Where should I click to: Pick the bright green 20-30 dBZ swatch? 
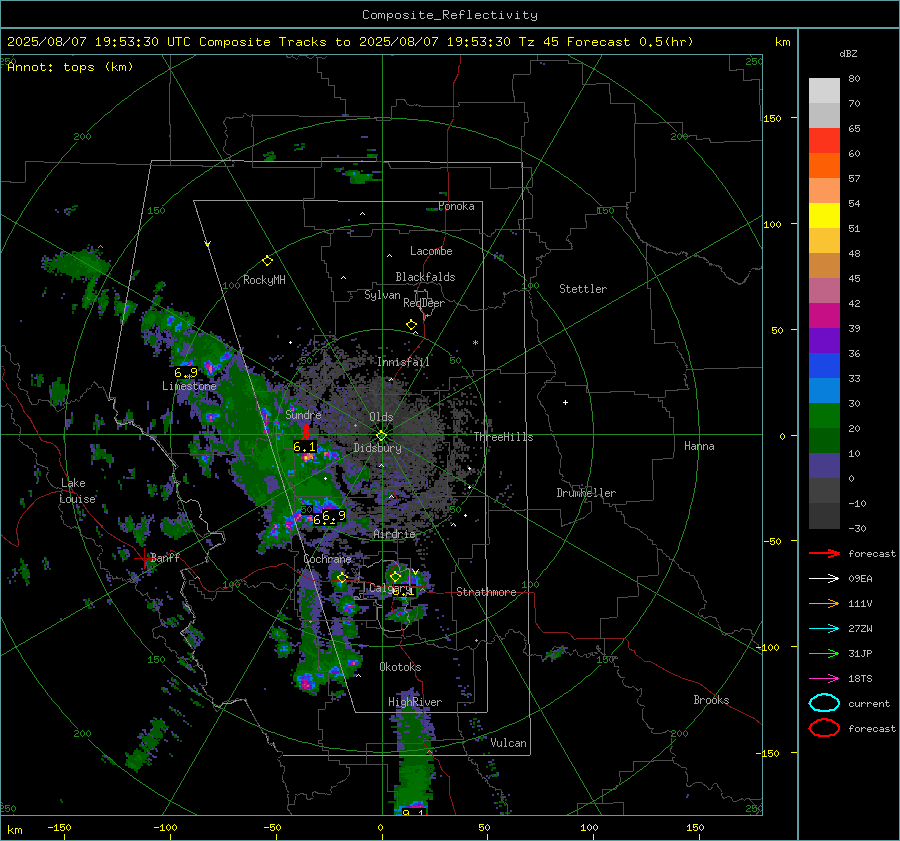(824, 416)
